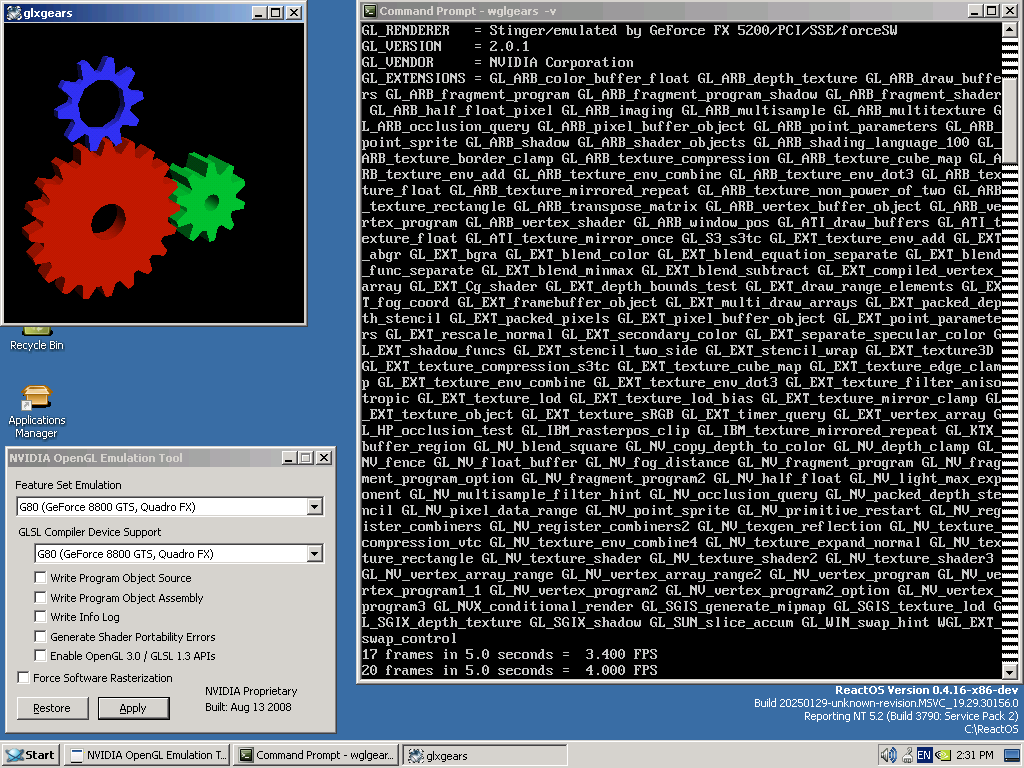This screenshot has height=768, width=1024.
Task: Enable Write Program Object Source
Action: pyautogui.click(x=40, y=577)
